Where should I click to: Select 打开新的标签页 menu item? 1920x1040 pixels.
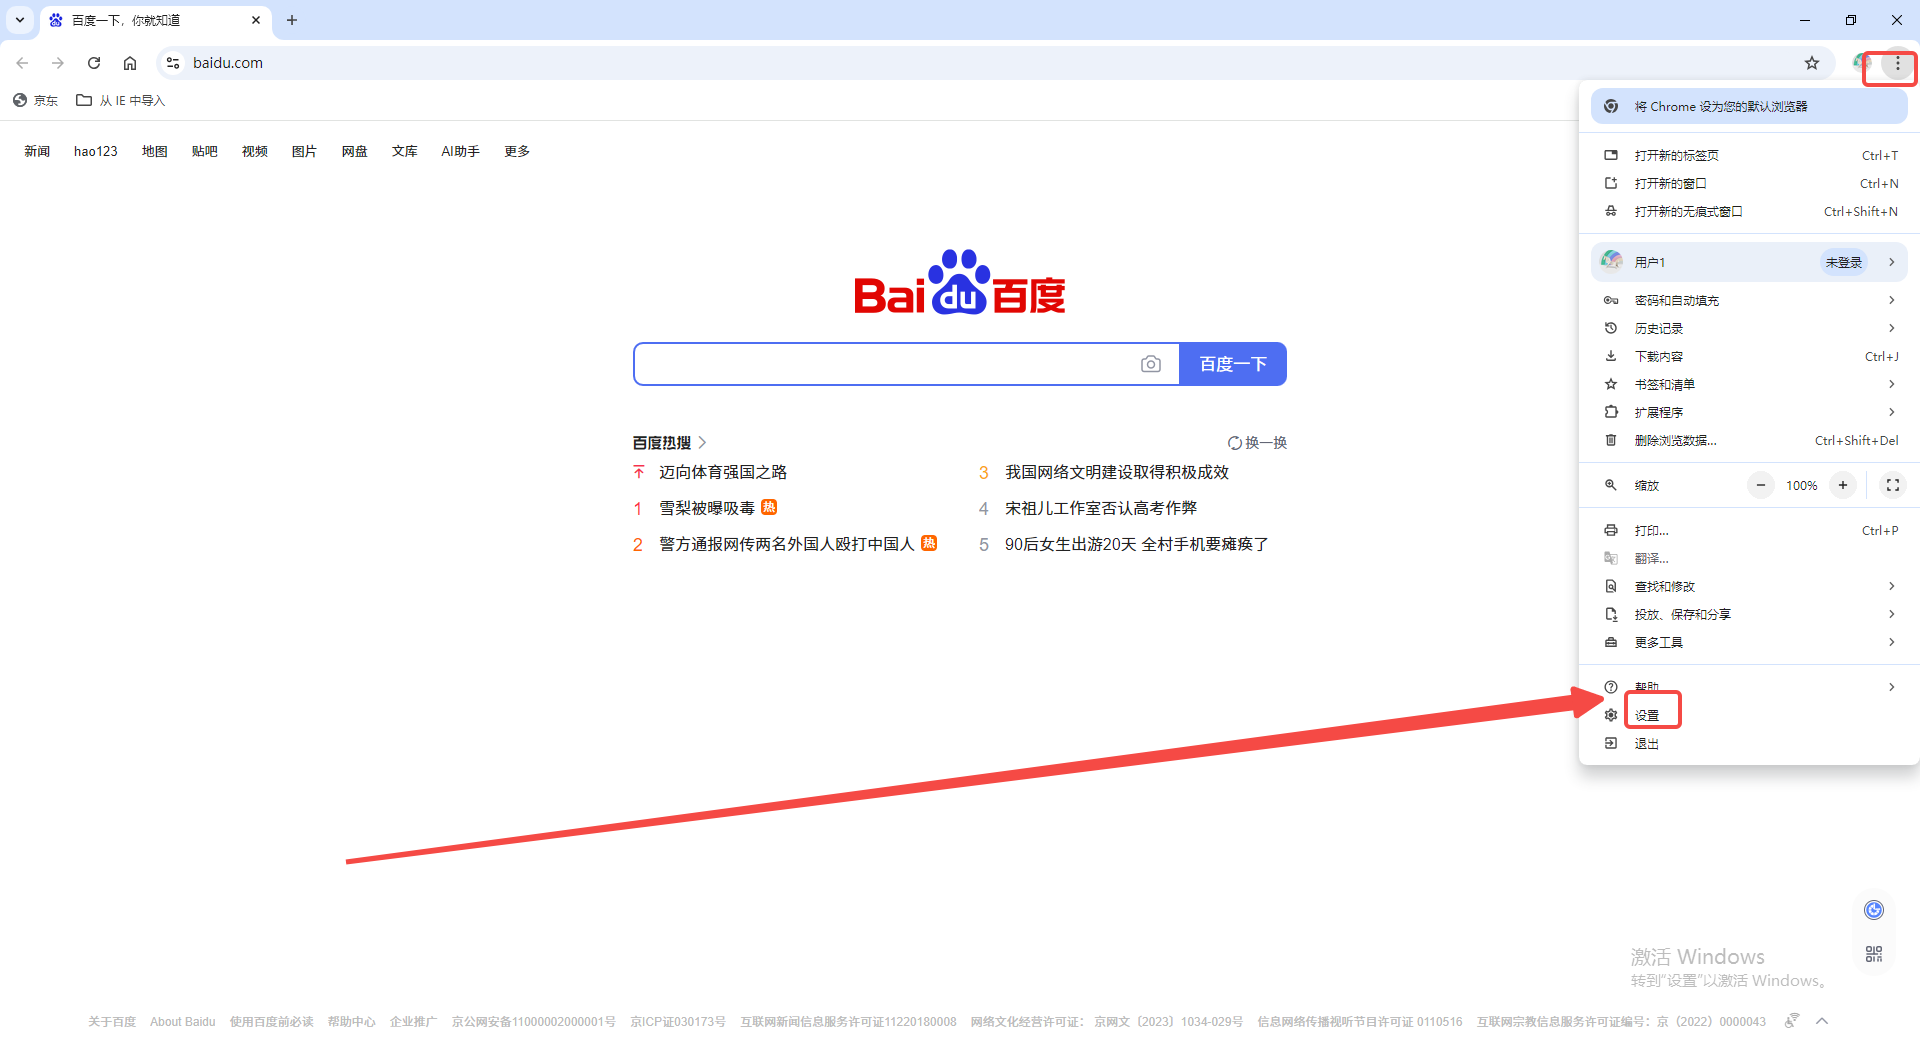pos(1749,155)
